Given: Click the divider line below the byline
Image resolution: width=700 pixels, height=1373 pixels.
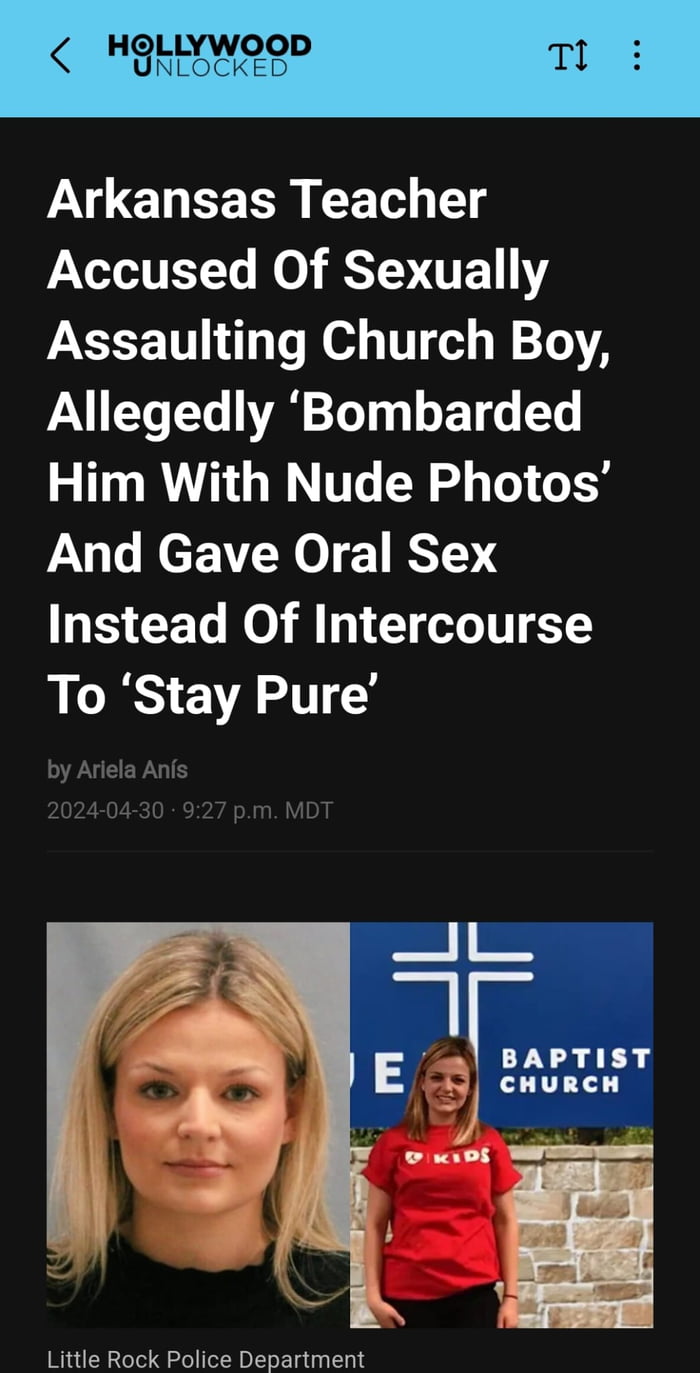Looking at the screenshot, I should (350, 851).
